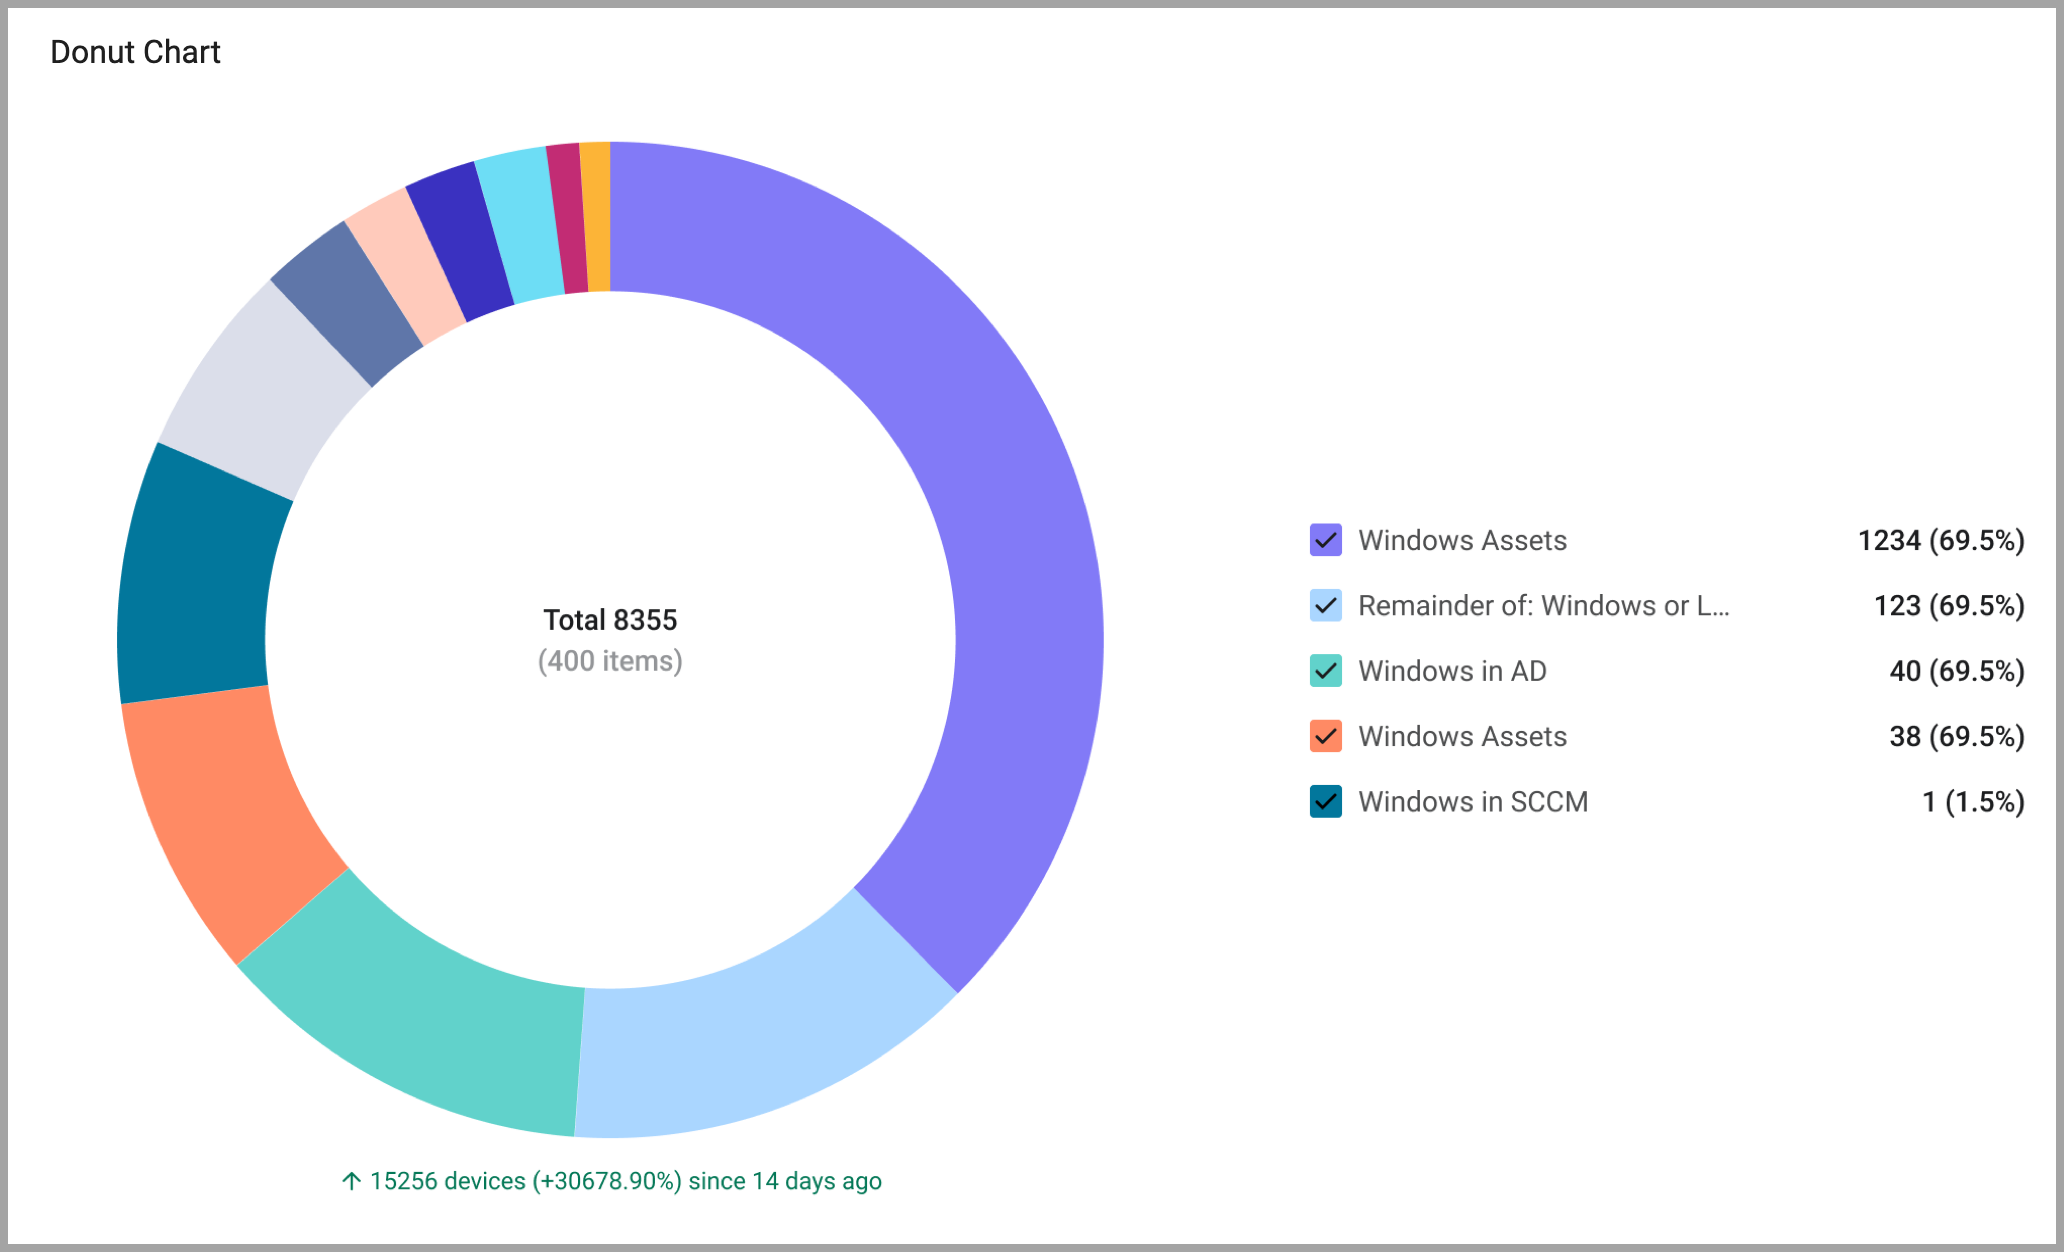Click the magenta donut segment
Viewport: 2064px width, 1252px height.
click(x=570, y=218)
